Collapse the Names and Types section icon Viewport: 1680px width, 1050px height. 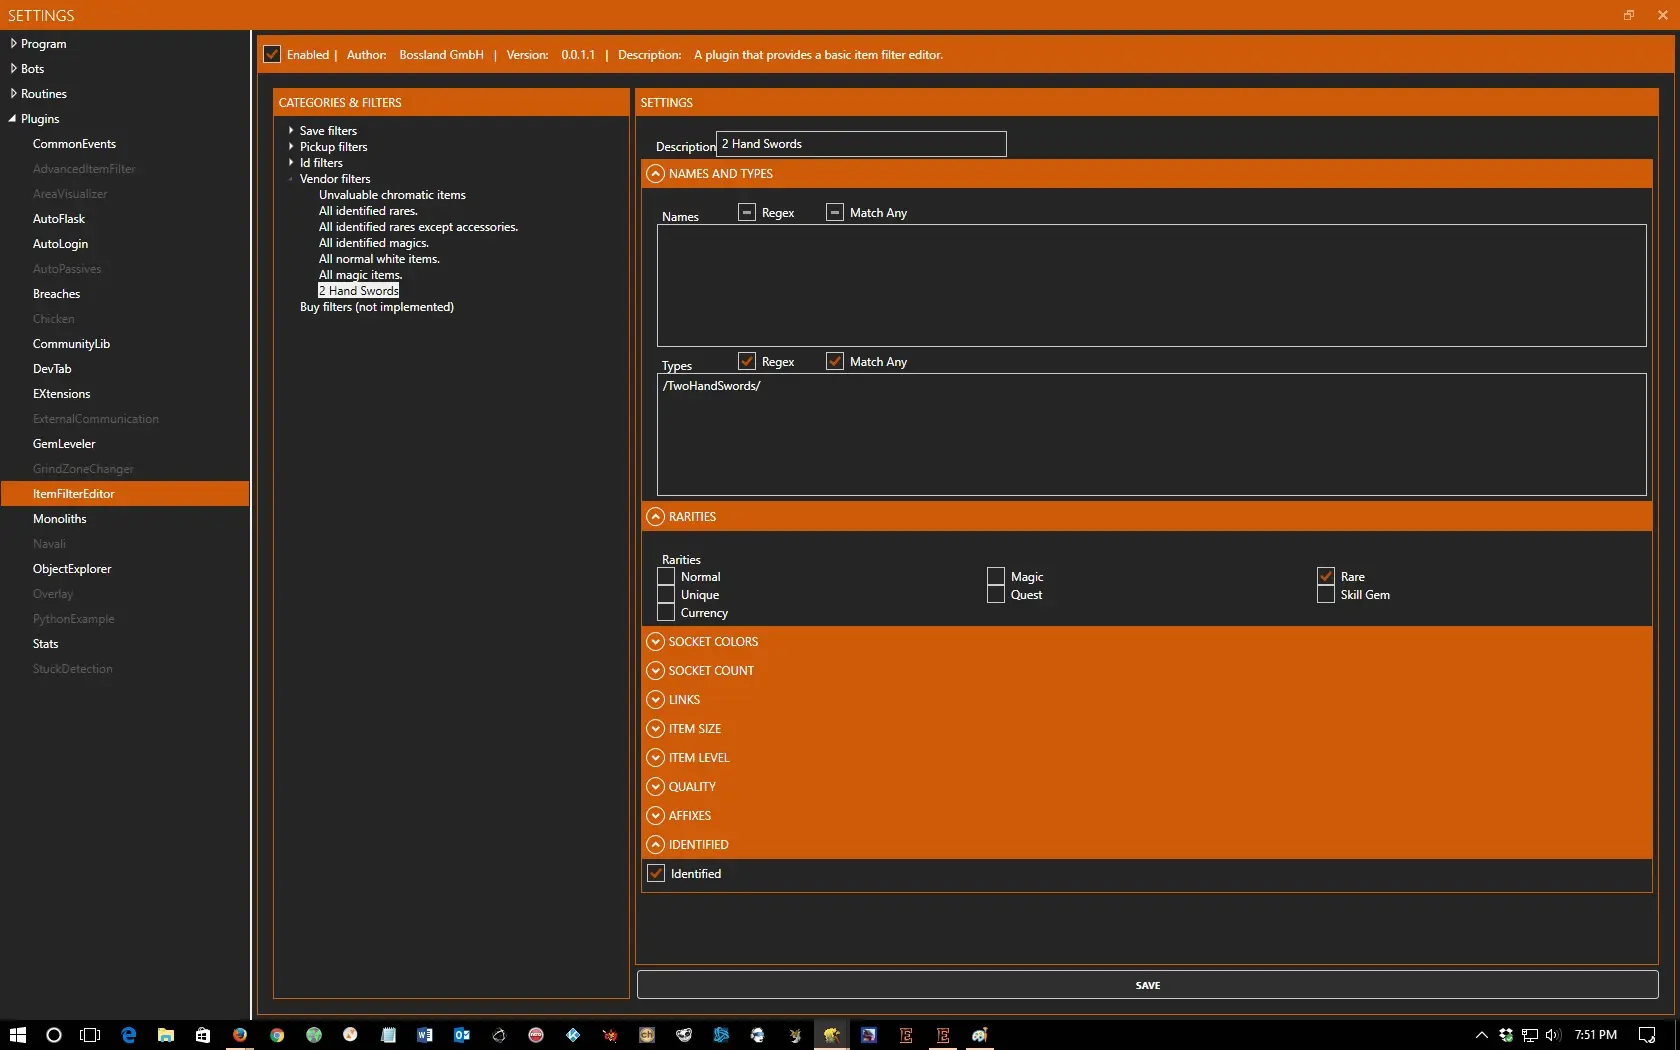point(655,174)
